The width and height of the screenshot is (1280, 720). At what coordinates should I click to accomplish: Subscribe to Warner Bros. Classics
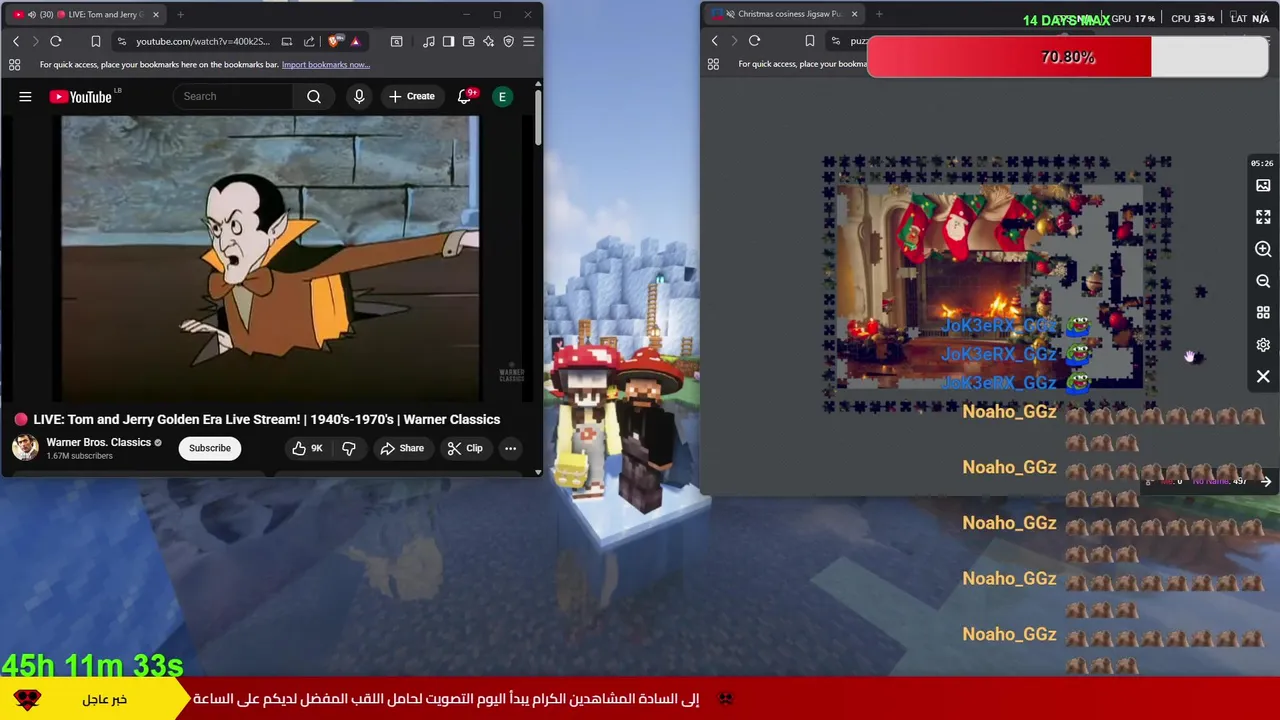click(x=210, y=448)
